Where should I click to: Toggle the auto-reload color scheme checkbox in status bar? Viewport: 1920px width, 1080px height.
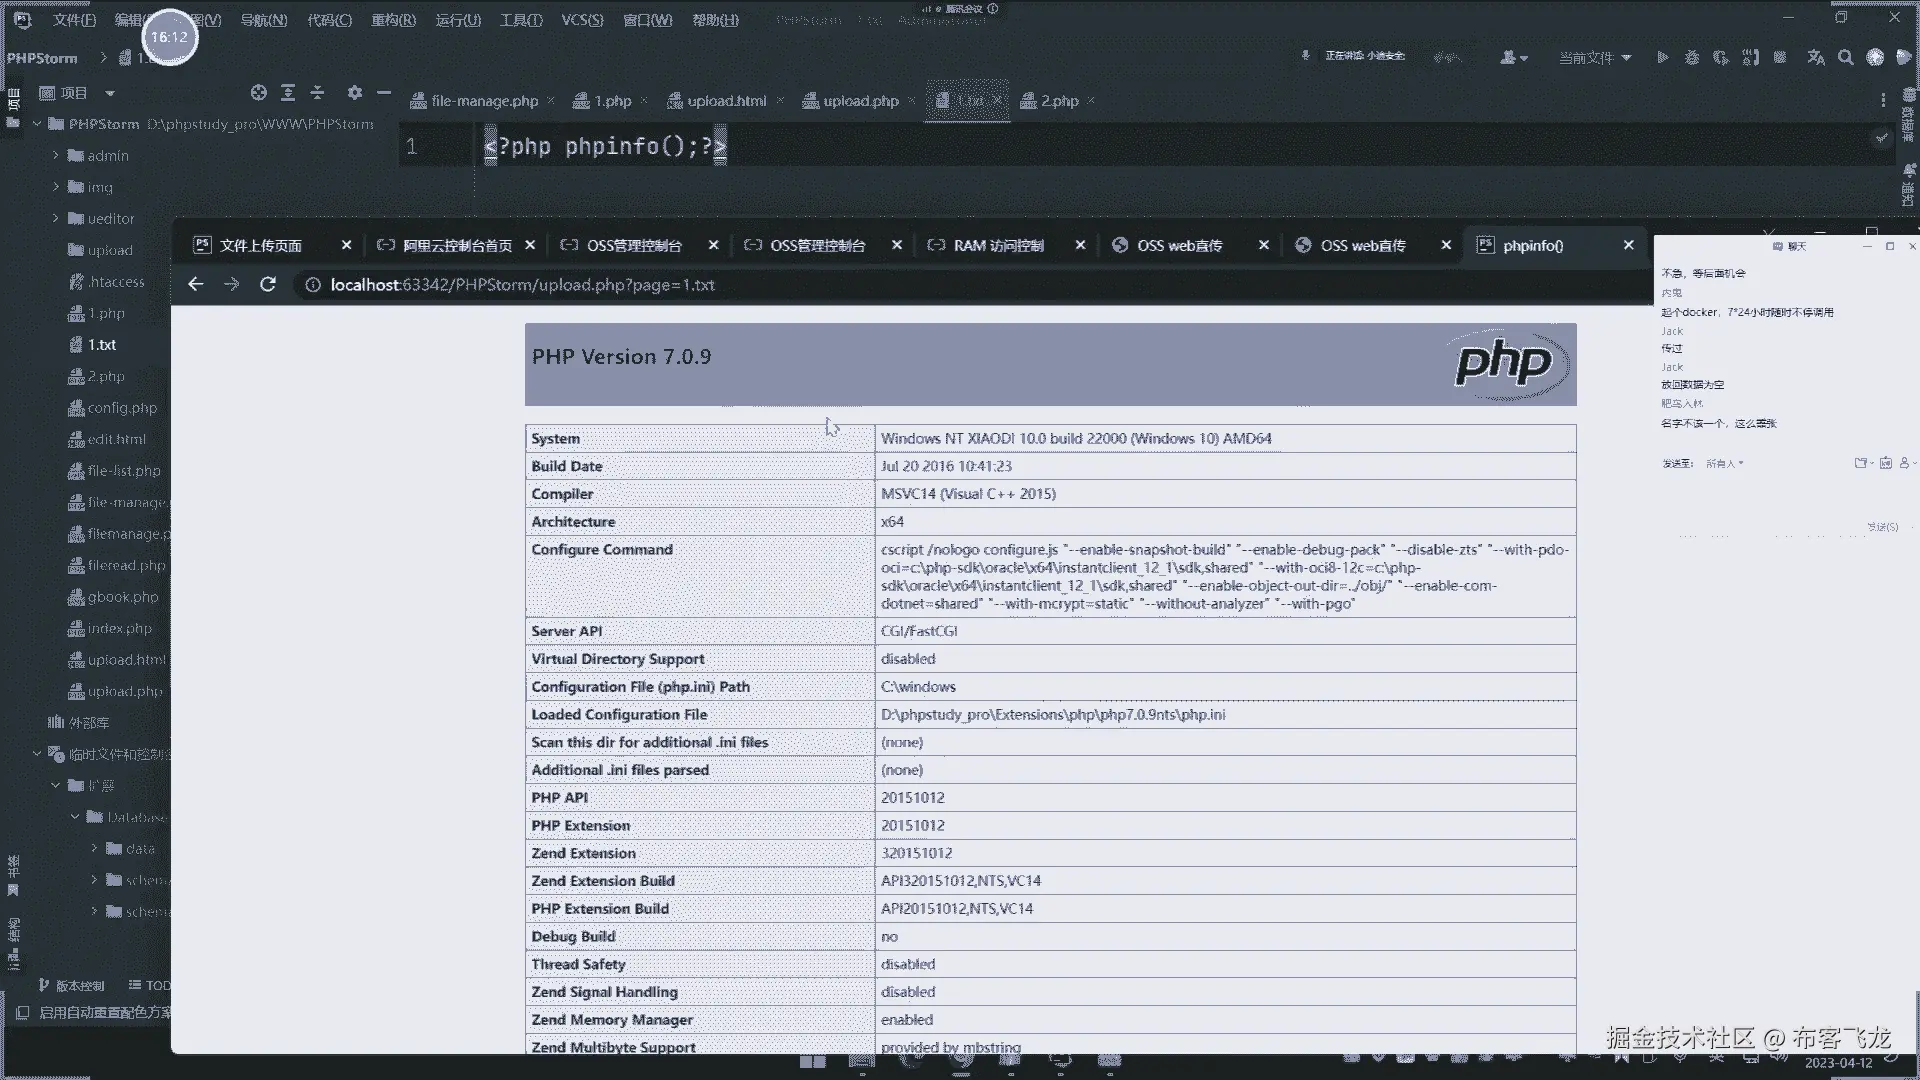(22, 1012)
